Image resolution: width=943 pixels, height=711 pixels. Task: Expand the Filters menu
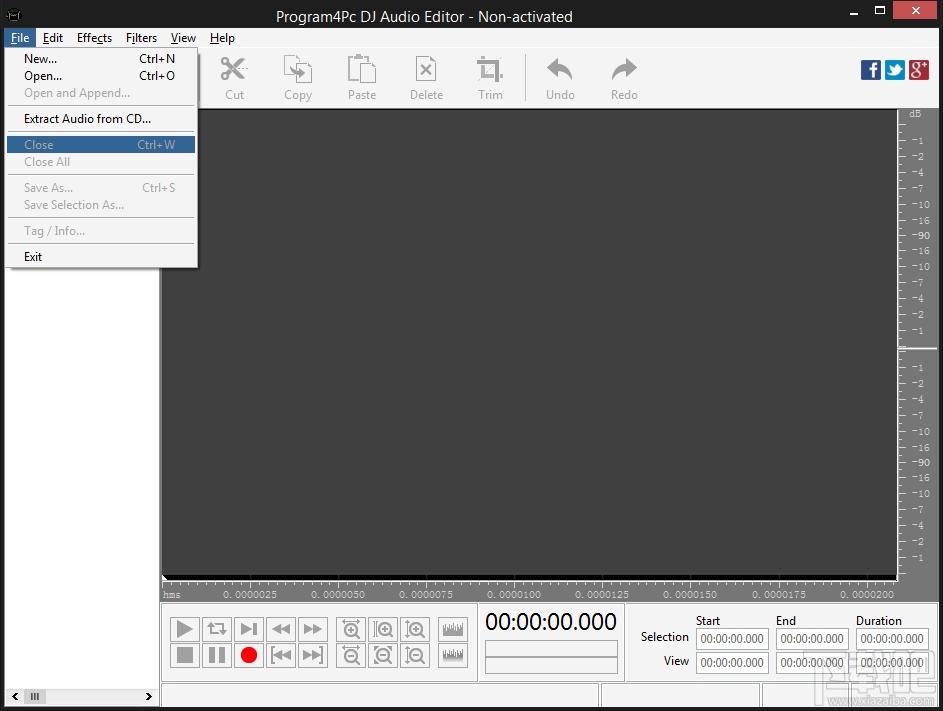pos(141,38)
